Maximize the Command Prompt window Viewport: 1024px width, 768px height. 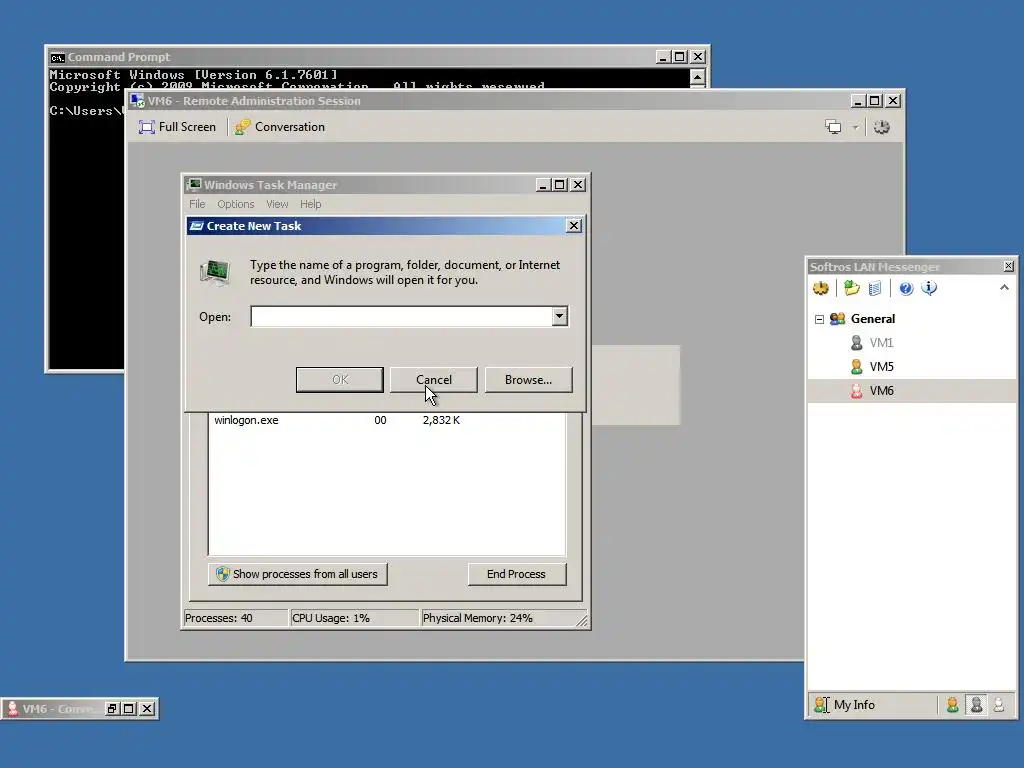pyautogui.click(x=680, y=57)
